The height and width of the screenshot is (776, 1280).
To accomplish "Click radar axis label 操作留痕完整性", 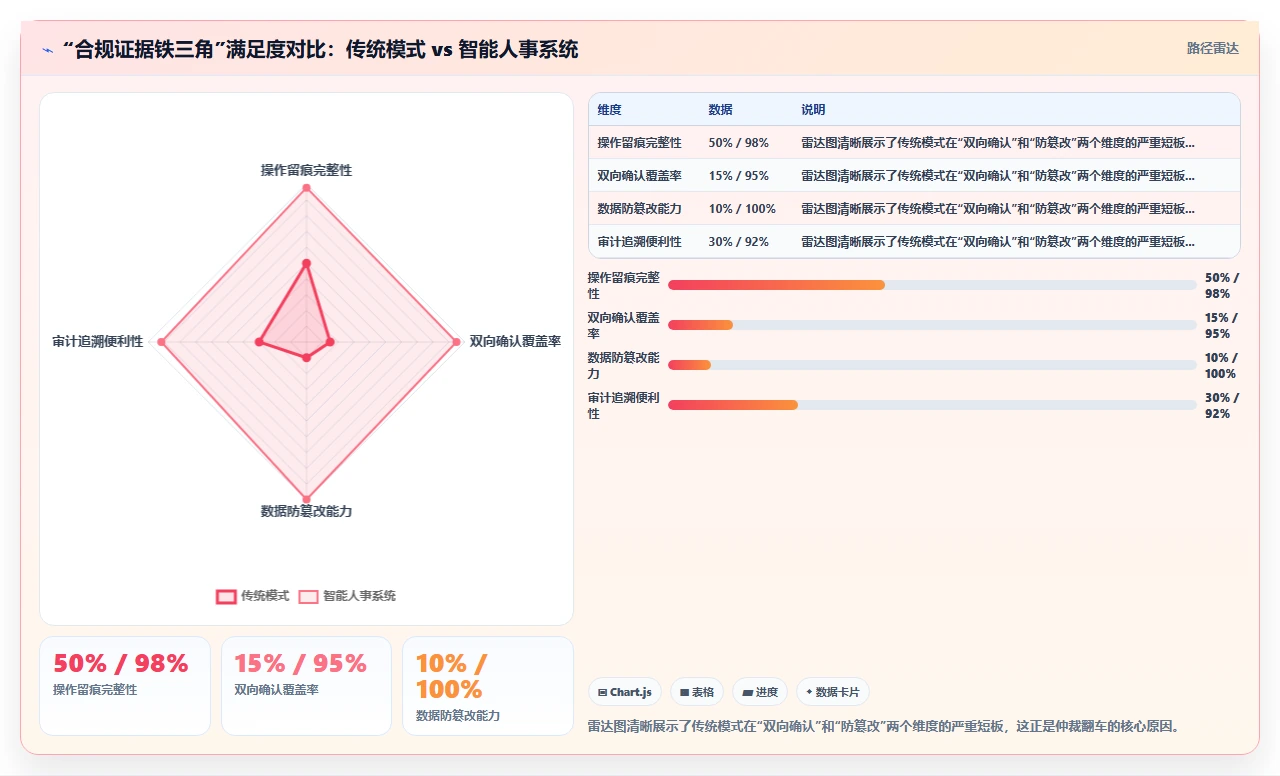I will [306, 170].
